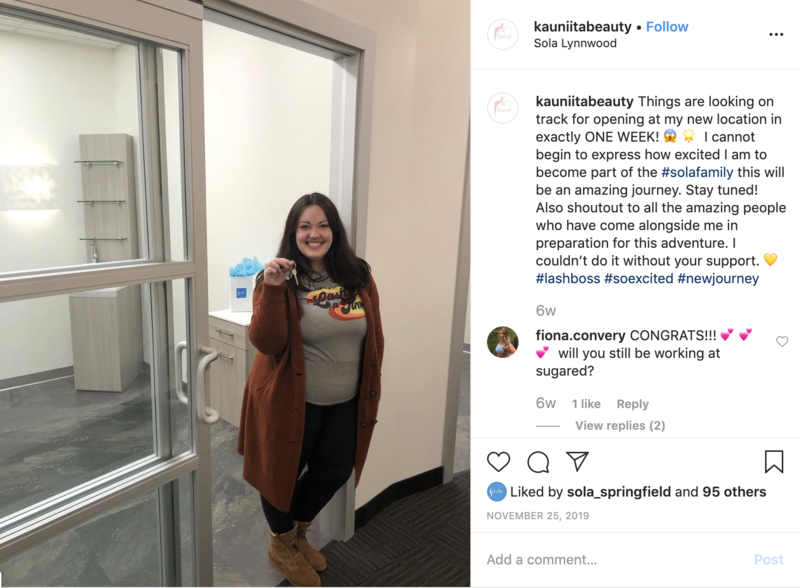Open the three-dot more options menu
The width and height of the screenshot is (800, 588).
tap(776, 35)
